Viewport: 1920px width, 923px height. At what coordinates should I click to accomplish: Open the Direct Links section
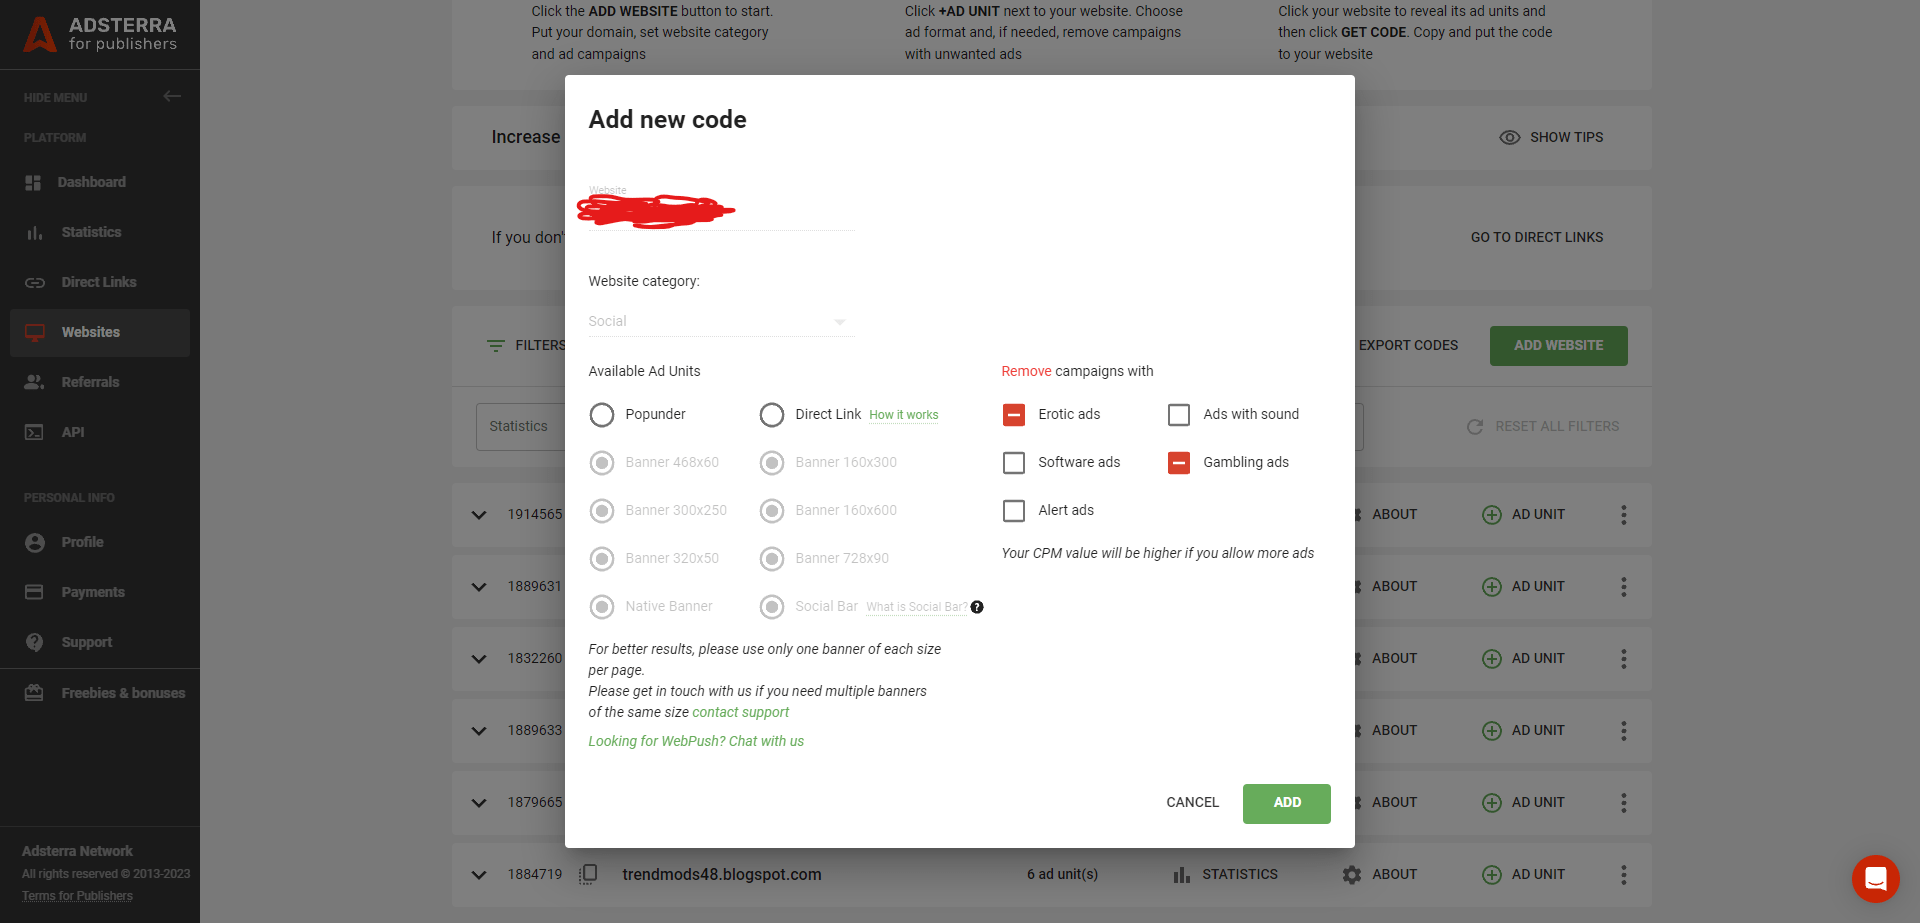coord(97,282)
